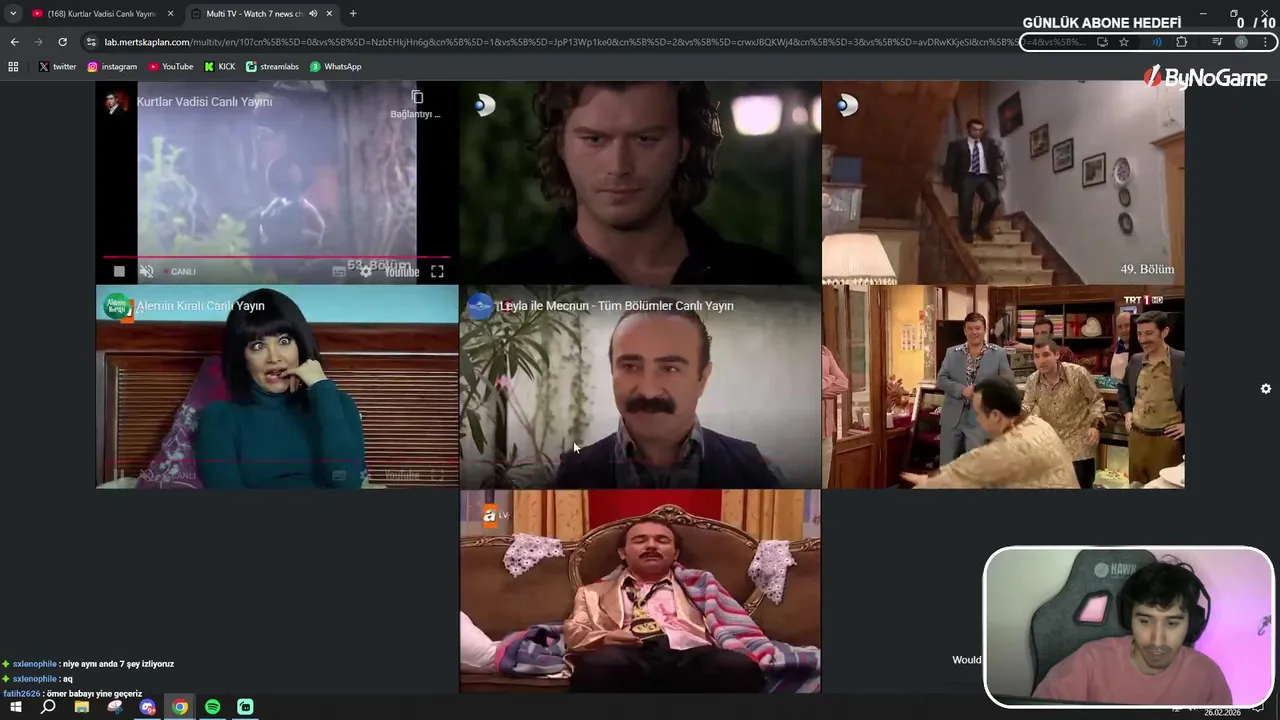Enter fullscreen on Kurtlar Vadisi player

[x=437, y=271]
